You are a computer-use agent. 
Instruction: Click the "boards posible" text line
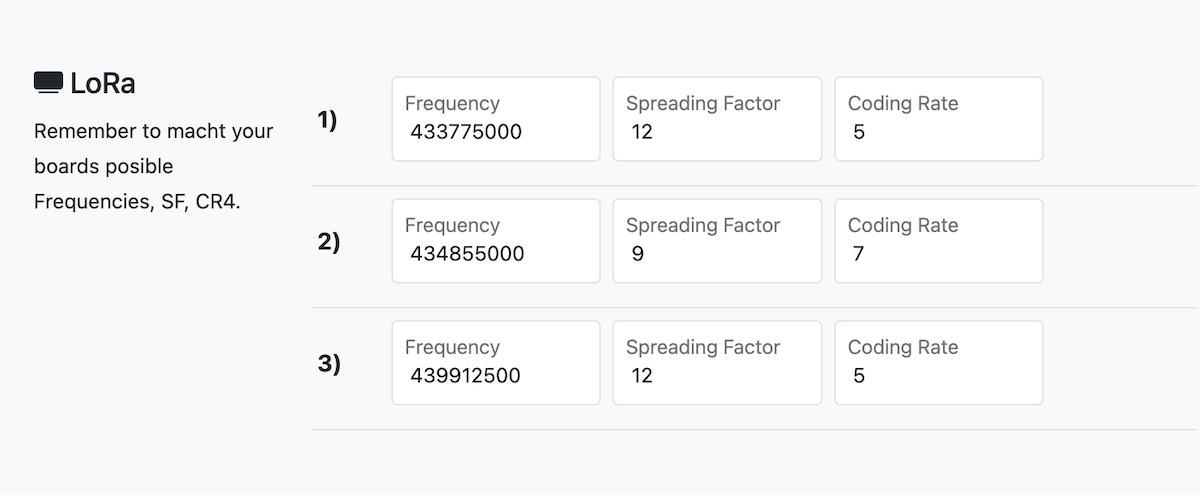(x=103, y=166)
